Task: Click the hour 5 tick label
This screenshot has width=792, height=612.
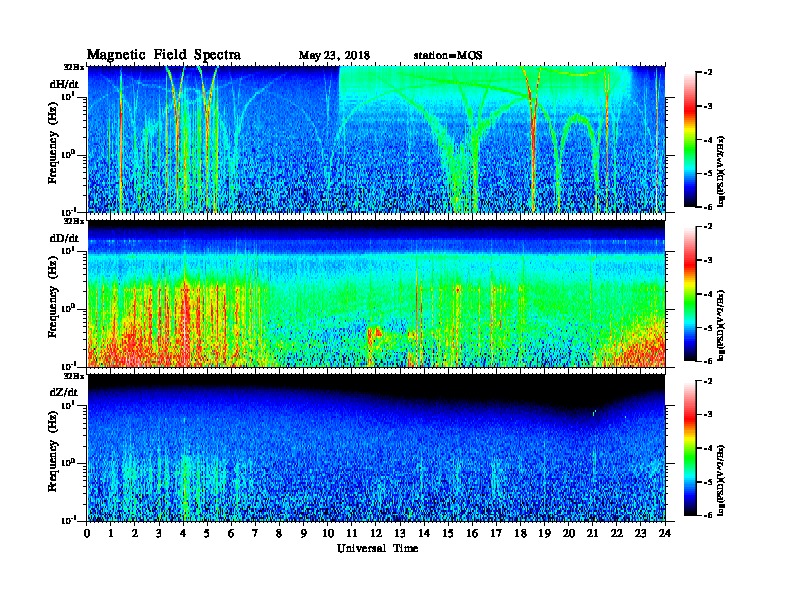Action: pos(207,534)
